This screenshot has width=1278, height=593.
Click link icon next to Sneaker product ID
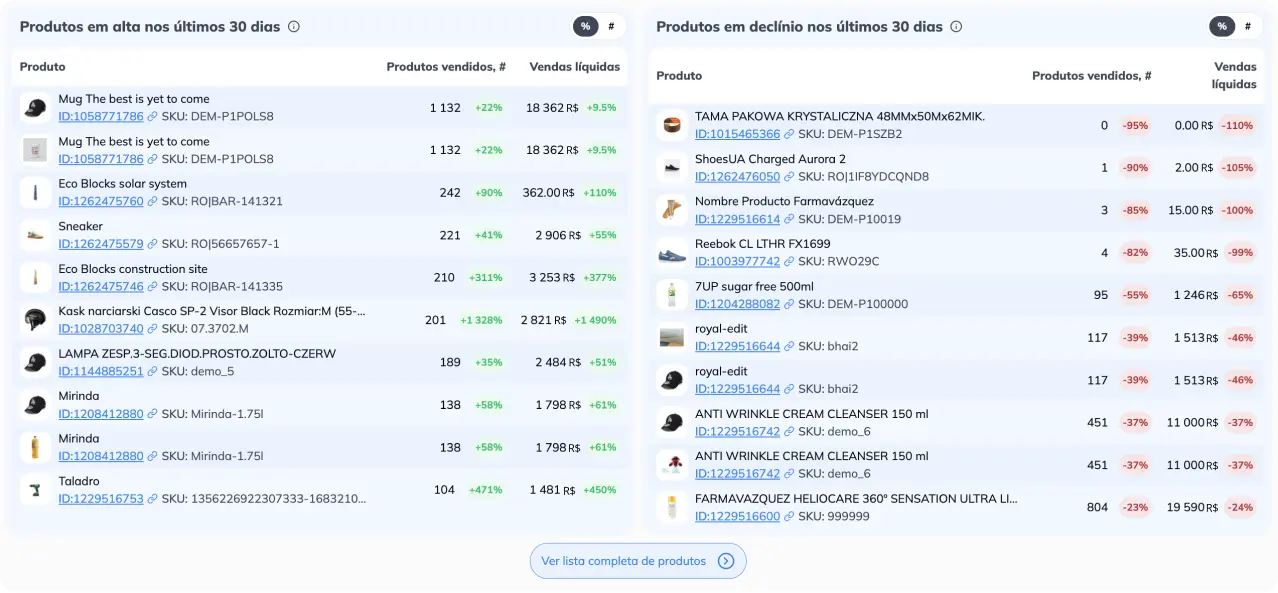click(152, 244)
